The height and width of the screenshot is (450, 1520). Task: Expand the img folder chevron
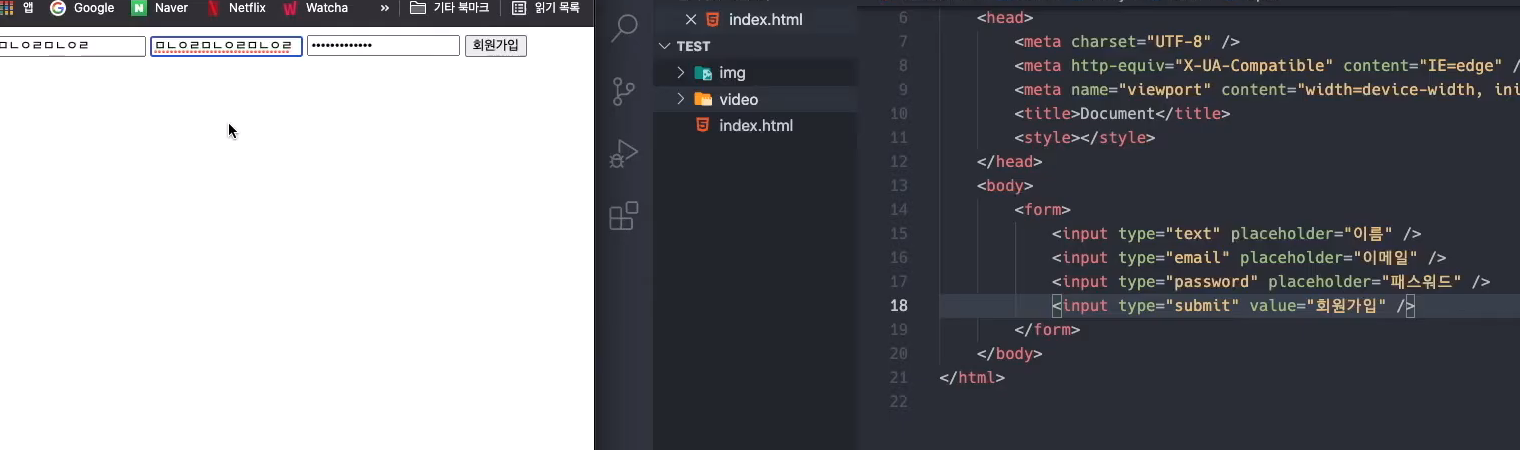[x=680, y=73]
